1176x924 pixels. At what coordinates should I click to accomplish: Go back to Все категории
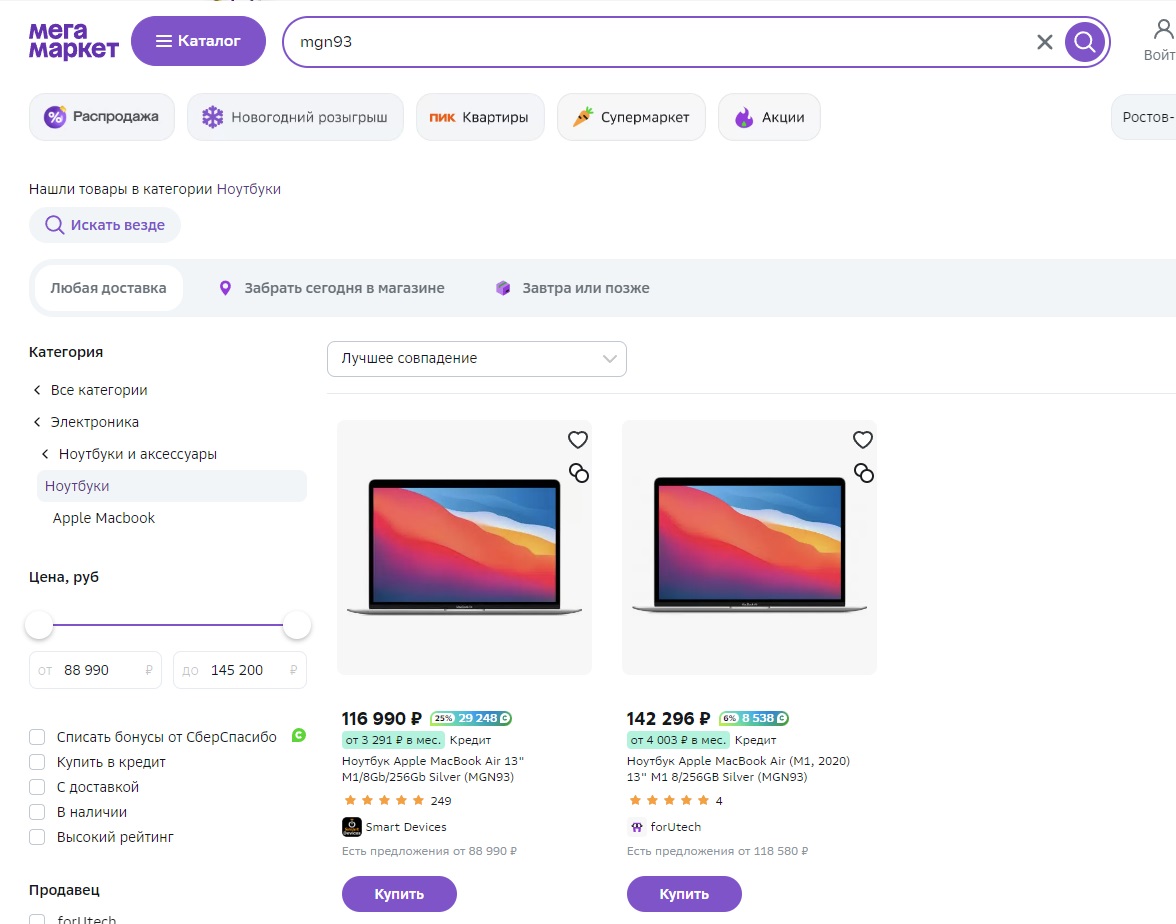coord(98,390)
